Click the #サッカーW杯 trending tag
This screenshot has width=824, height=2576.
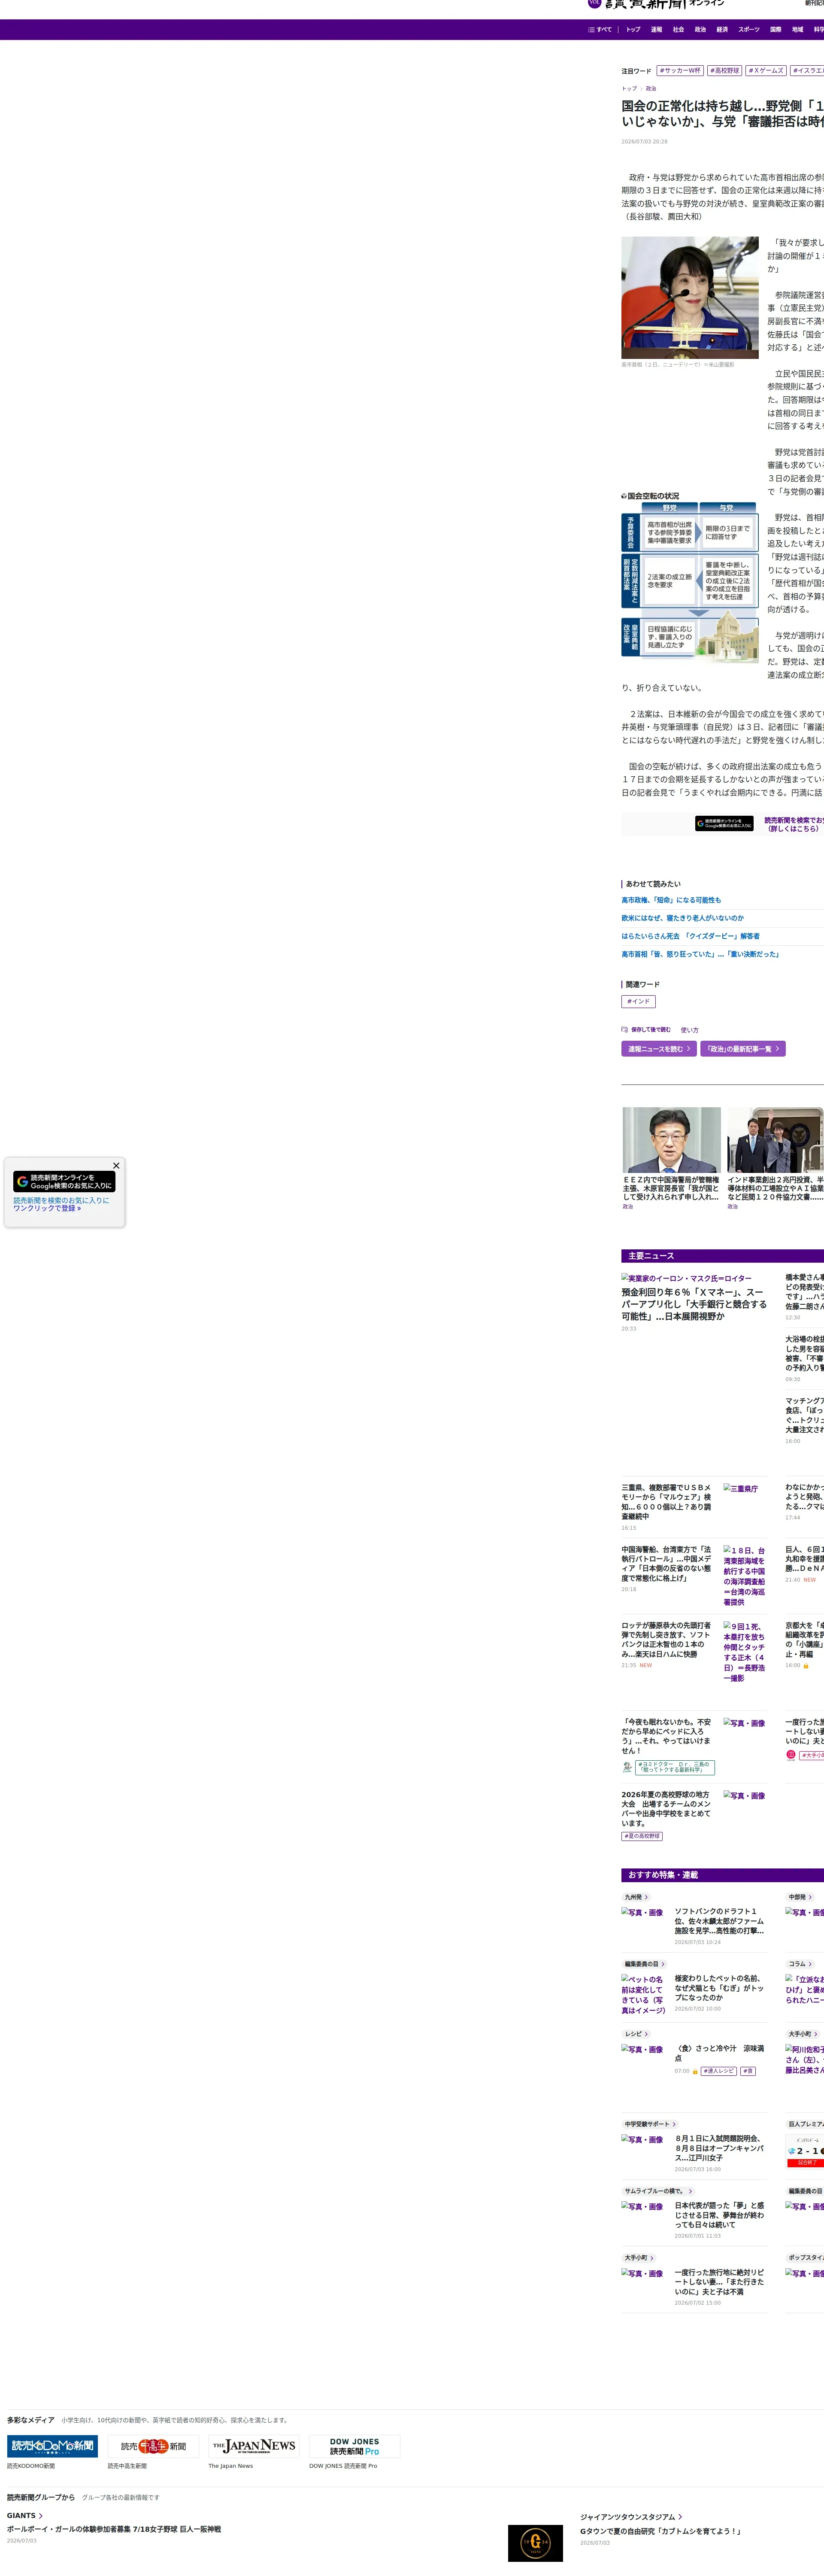coord(680,71)
